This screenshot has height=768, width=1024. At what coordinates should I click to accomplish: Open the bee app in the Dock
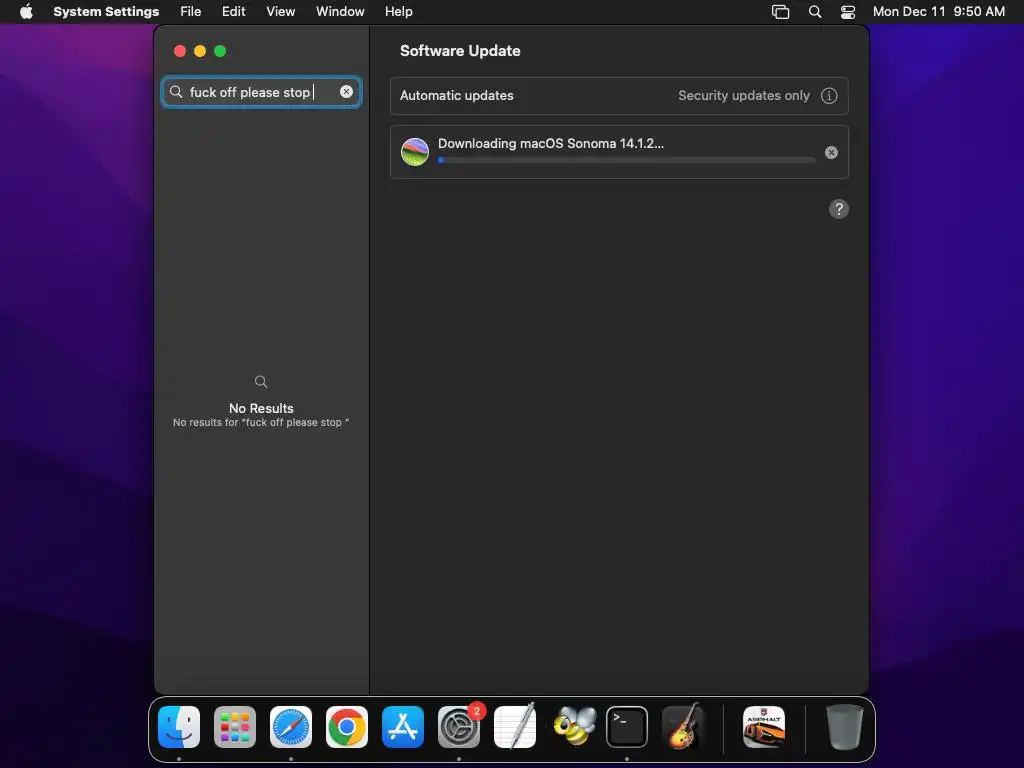pyautogui.click(x=575, y=727)
